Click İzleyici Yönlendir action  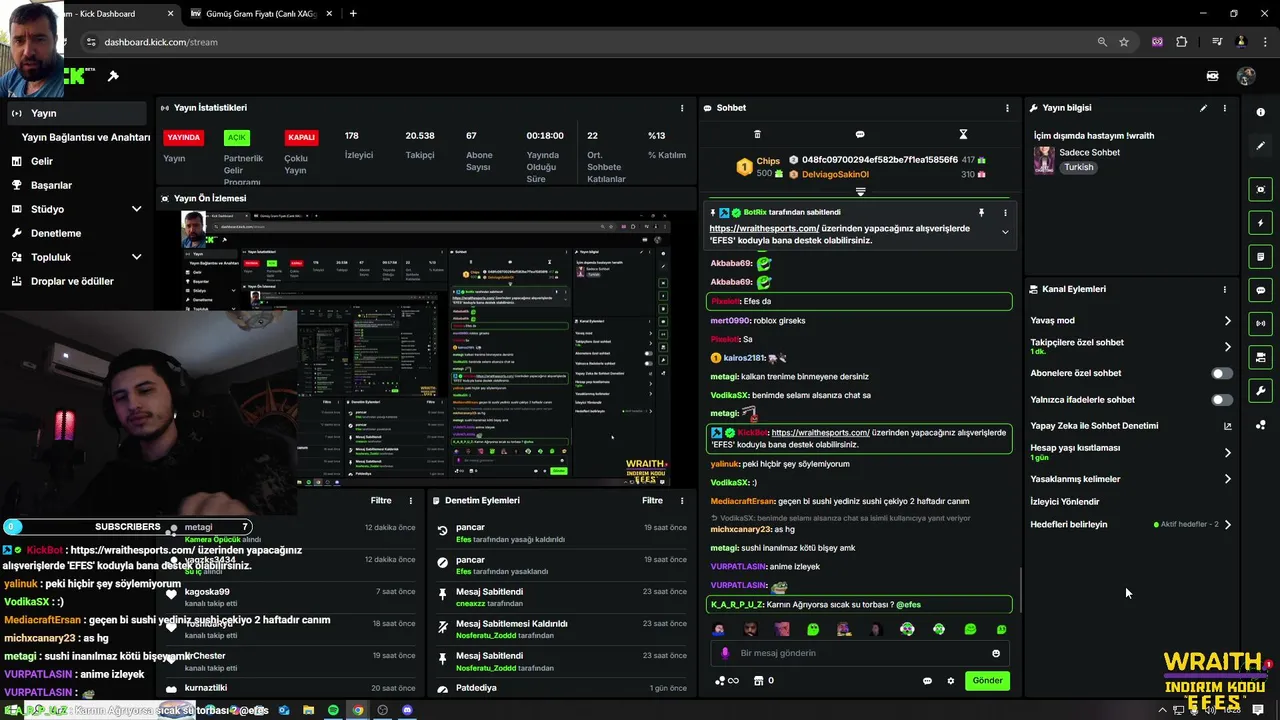(x=1065, y=502)
